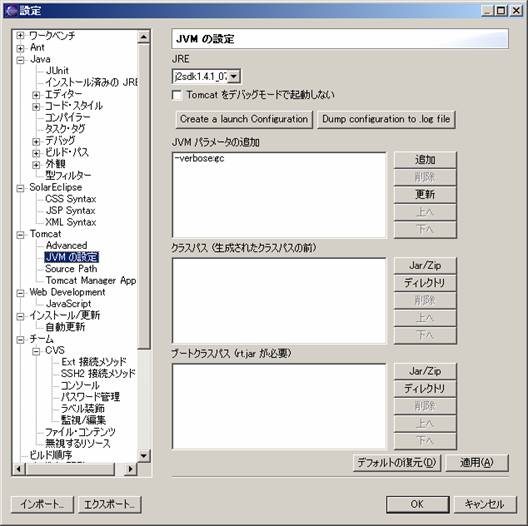Viewport: 528px width, 526px height.
Task: Select JUnit in the preferences tree
Action: [x=57, y=70]
